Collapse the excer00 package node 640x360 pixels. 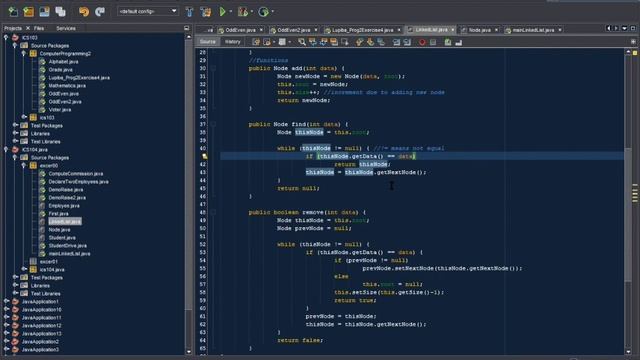[x=24, y=165]
